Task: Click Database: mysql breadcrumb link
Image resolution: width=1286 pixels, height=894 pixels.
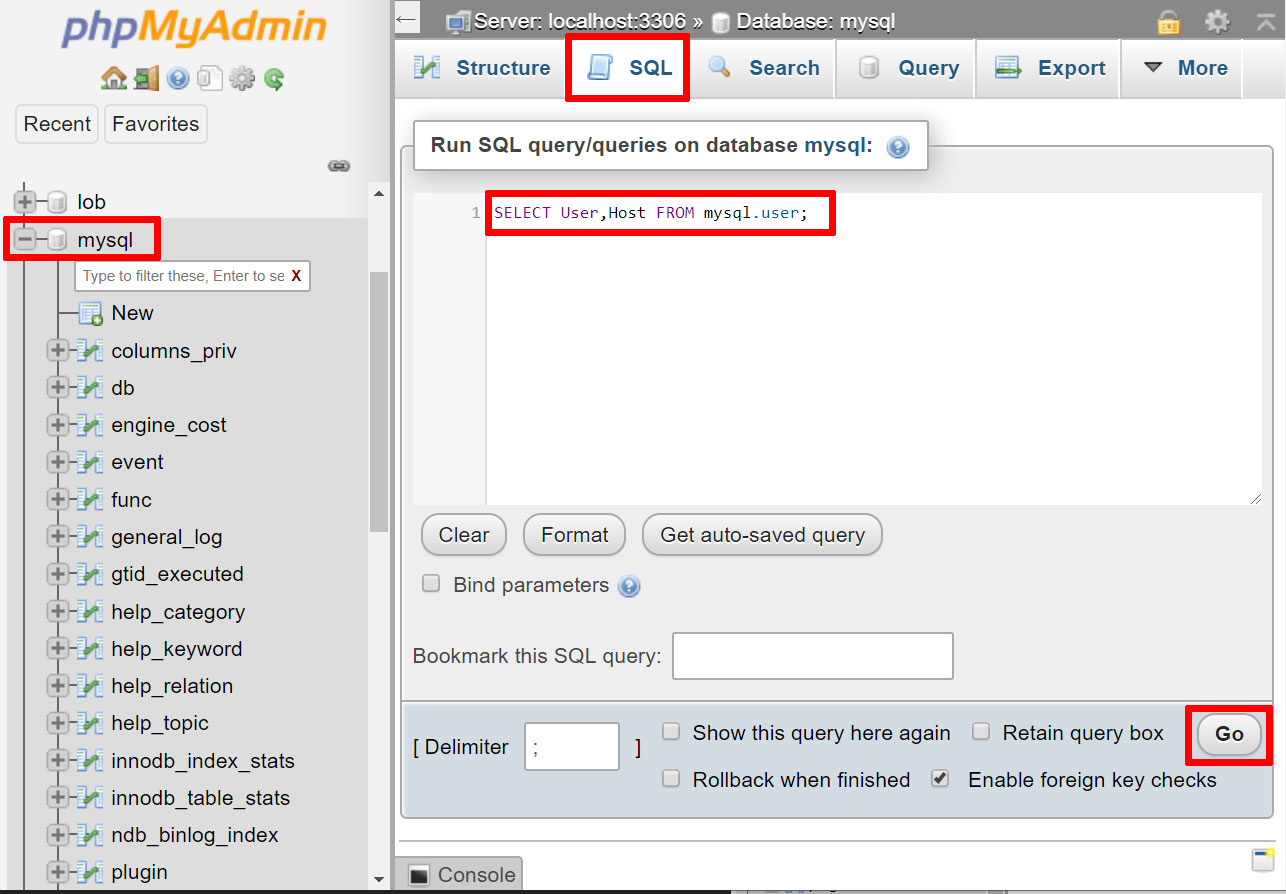Action: tap(815, 21)
